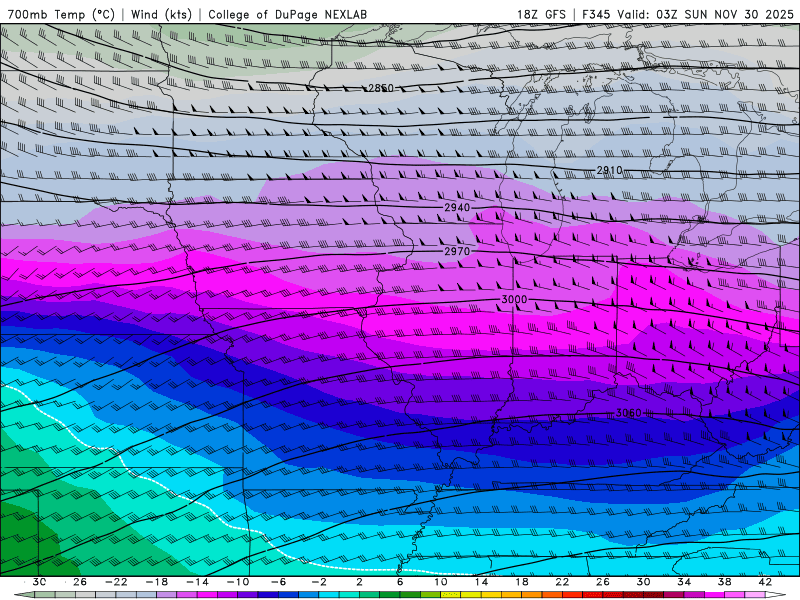This screenshot has height=600, width=800.
Task: Click the 3060 height contour label
Action: [628, 412]
